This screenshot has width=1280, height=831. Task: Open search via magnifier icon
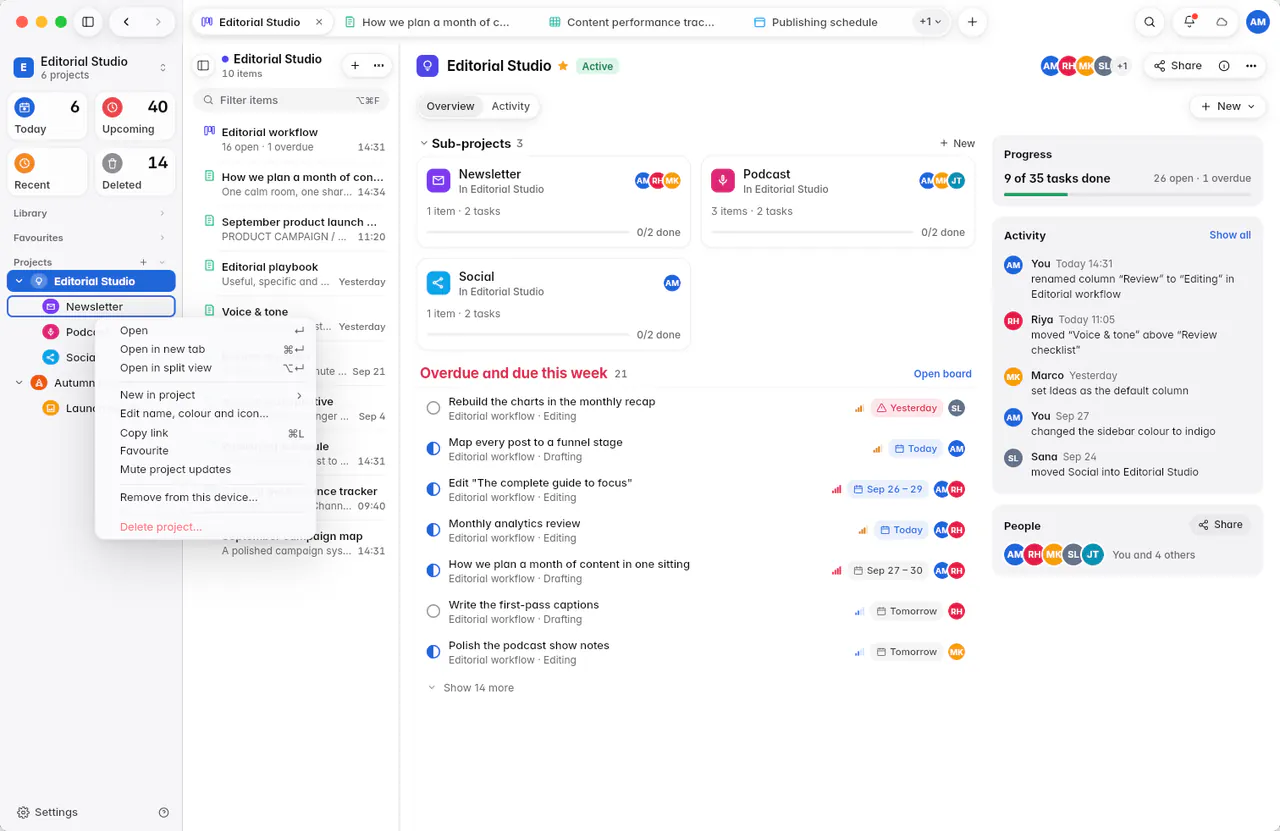1150,22
